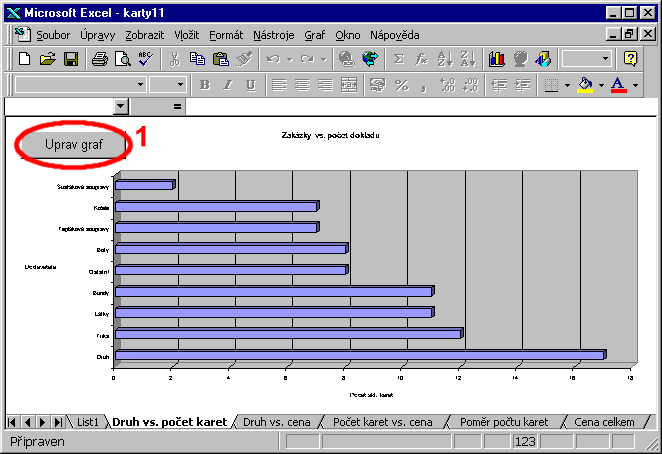Expand the zoom percentage dropdown

point(603,59)
